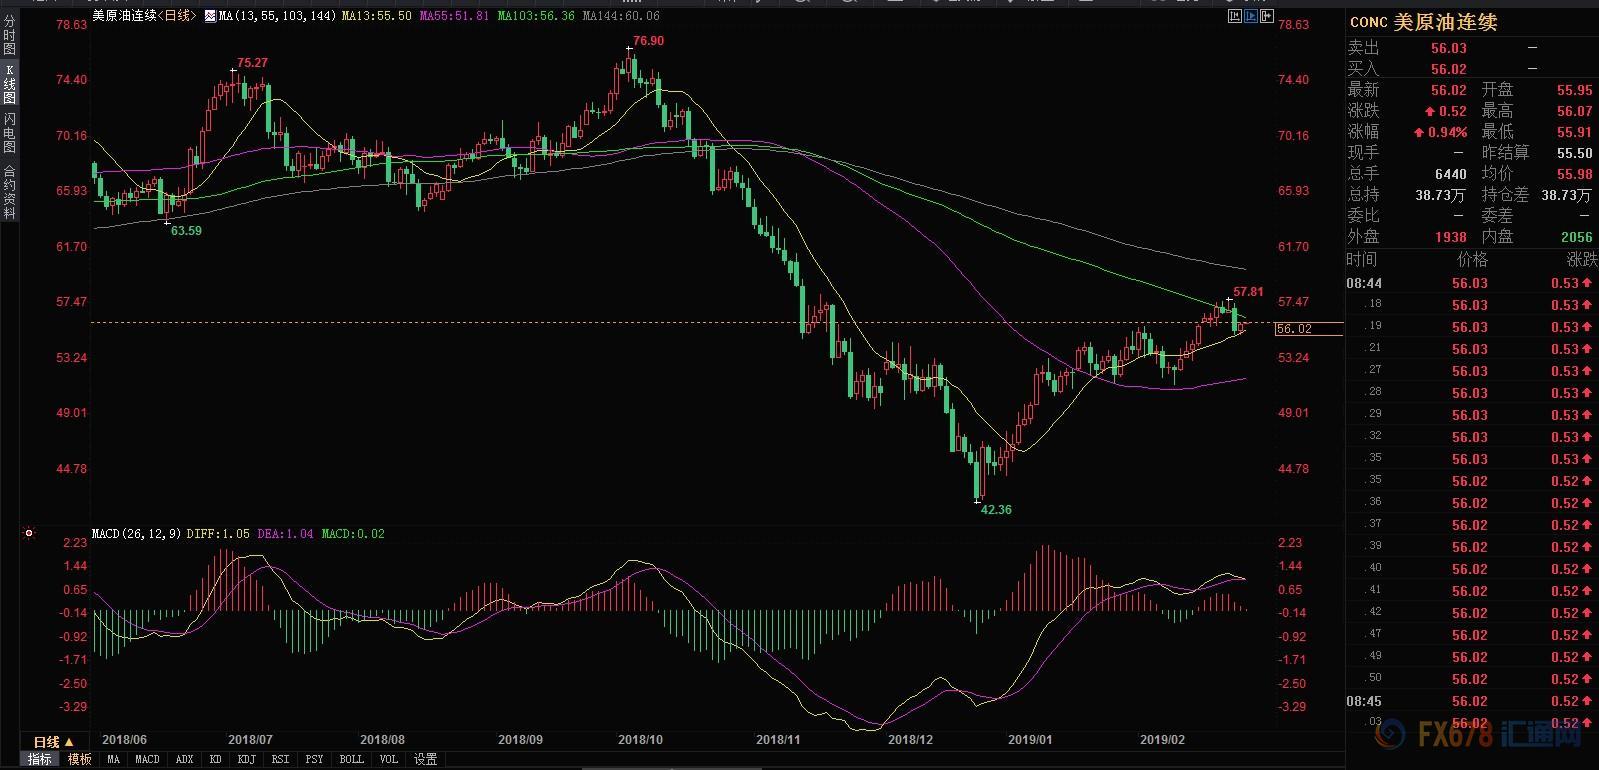Click the red gear icon beside MACD panel
This screenshot has height=770, width=1599.
pos(29,533)
